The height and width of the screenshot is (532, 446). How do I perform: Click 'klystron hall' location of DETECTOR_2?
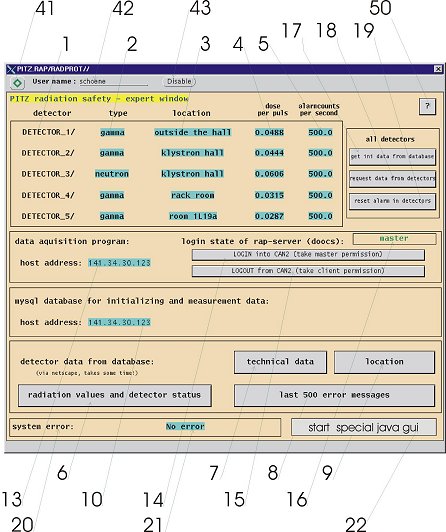pyautogui.click(x=192, y=153)
